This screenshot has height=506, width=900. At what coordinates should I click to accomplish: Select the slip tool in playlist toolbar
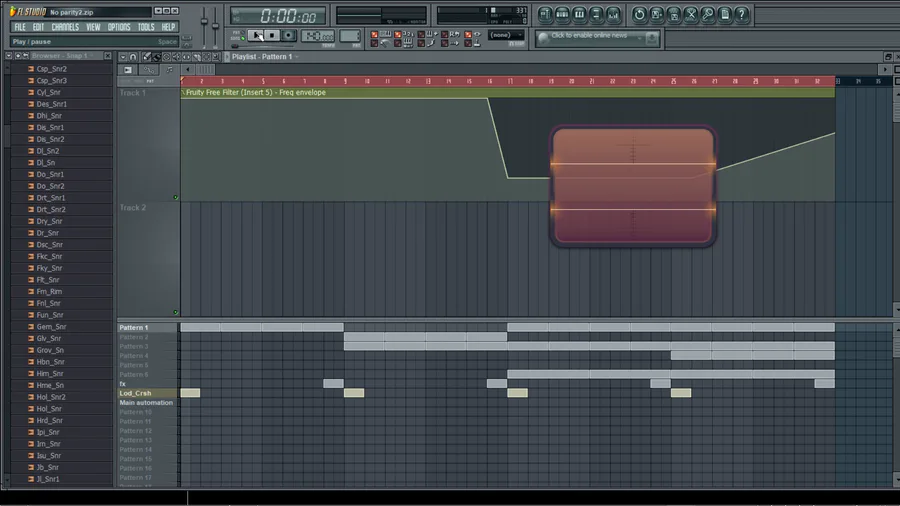pyautogui.click(x=186, y=57)
